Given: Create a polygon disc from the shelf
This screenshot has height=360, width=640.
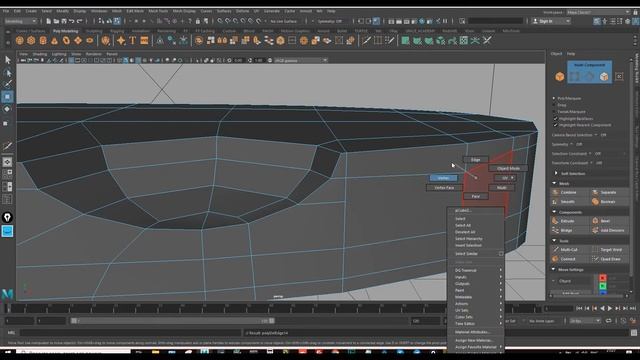Looking at the screenshot, I should coord(90,40).
